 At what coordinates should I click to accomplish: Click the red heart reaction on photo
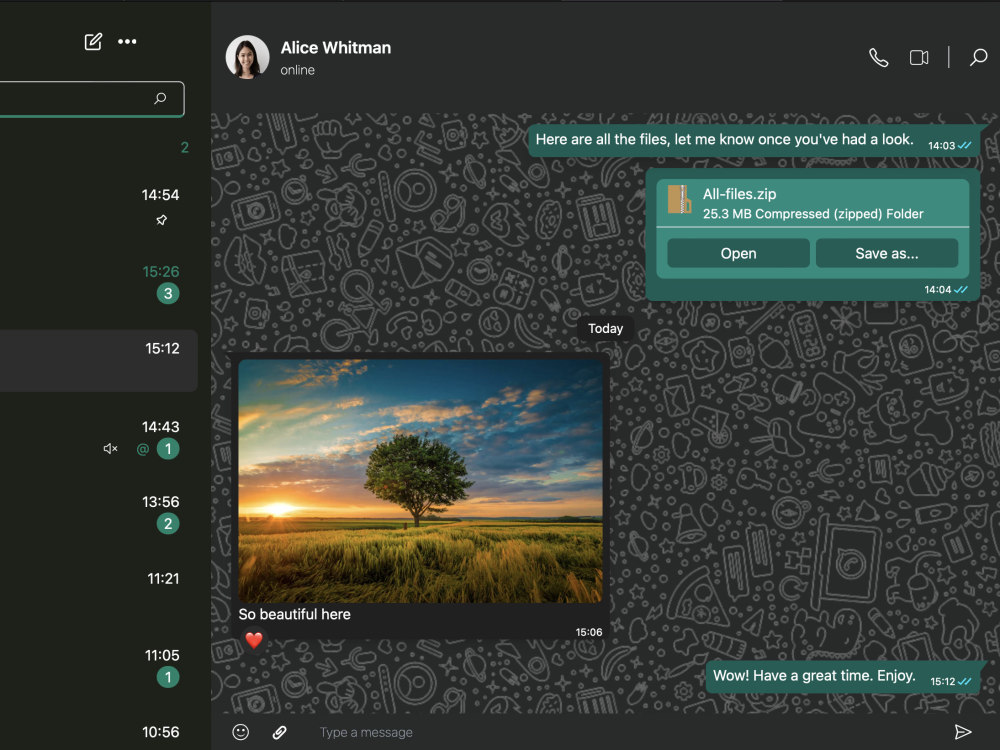click(254, 640)
